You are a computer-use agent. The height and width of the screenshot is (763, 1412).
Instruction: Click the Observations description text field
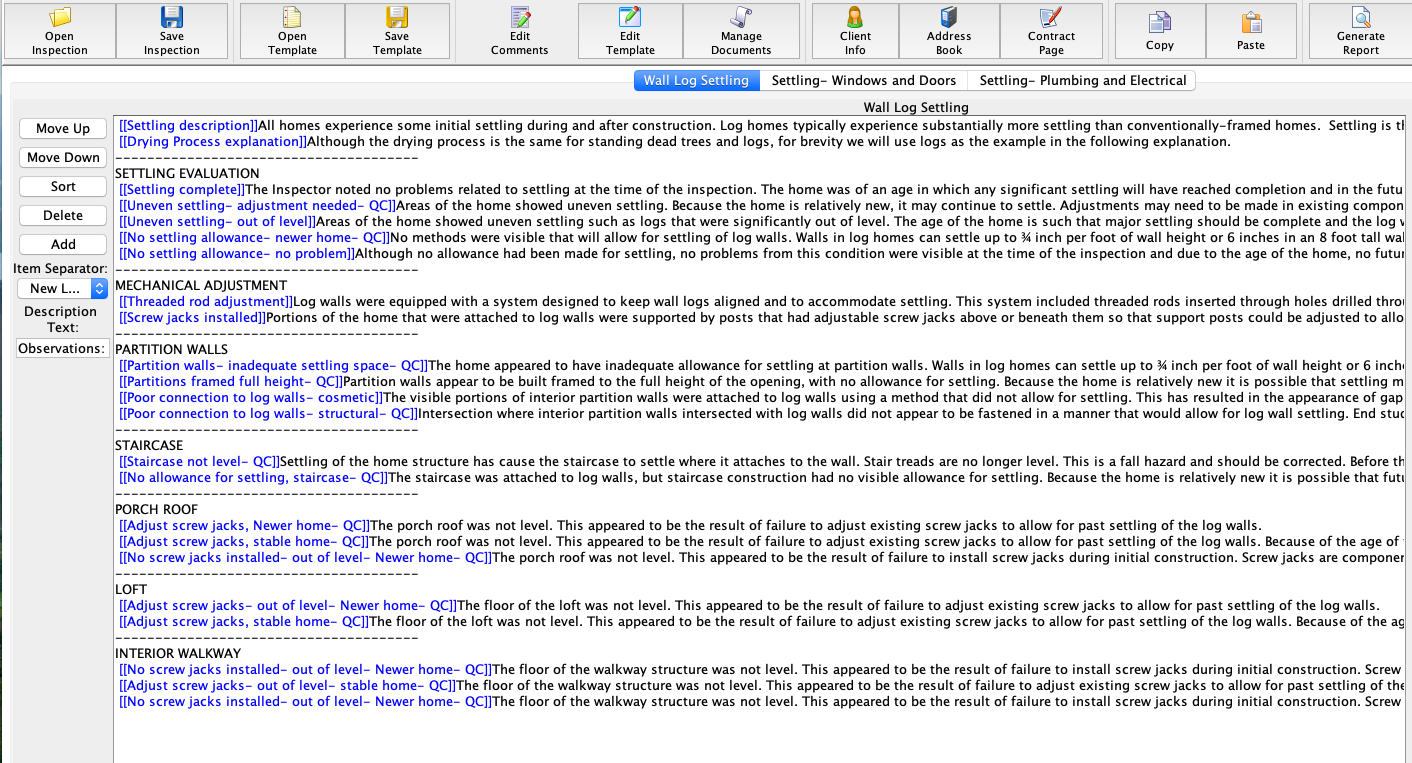62,348
